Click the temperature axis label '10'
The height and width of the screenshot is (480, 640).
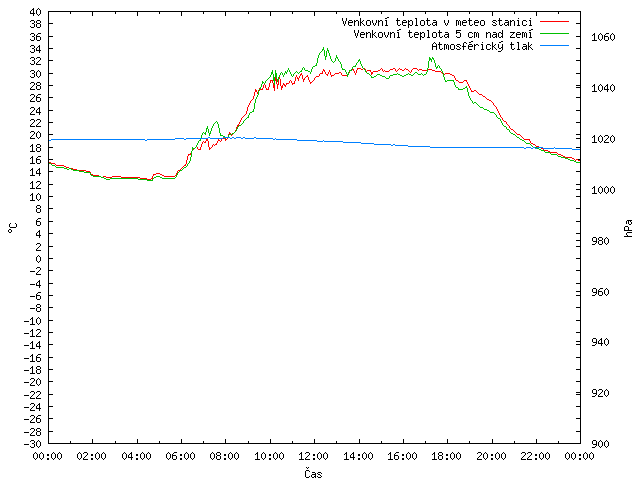click(x=36, y=197)
